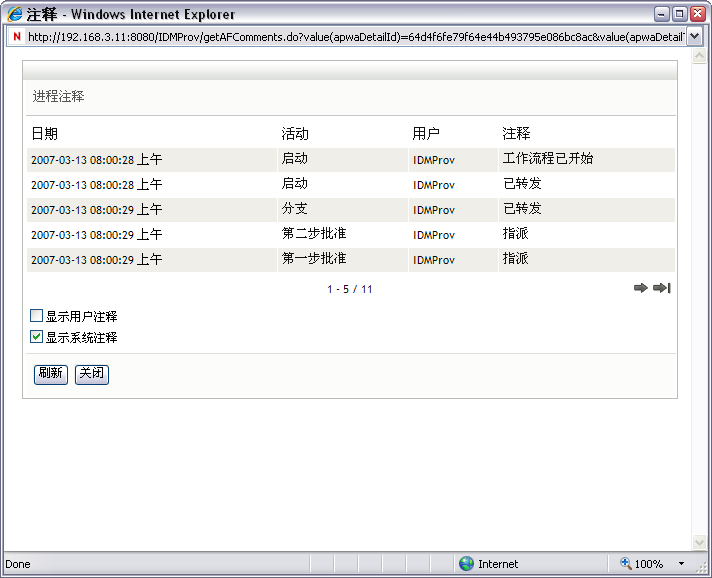Click the 关闭 button

click(x=92, y=374)
